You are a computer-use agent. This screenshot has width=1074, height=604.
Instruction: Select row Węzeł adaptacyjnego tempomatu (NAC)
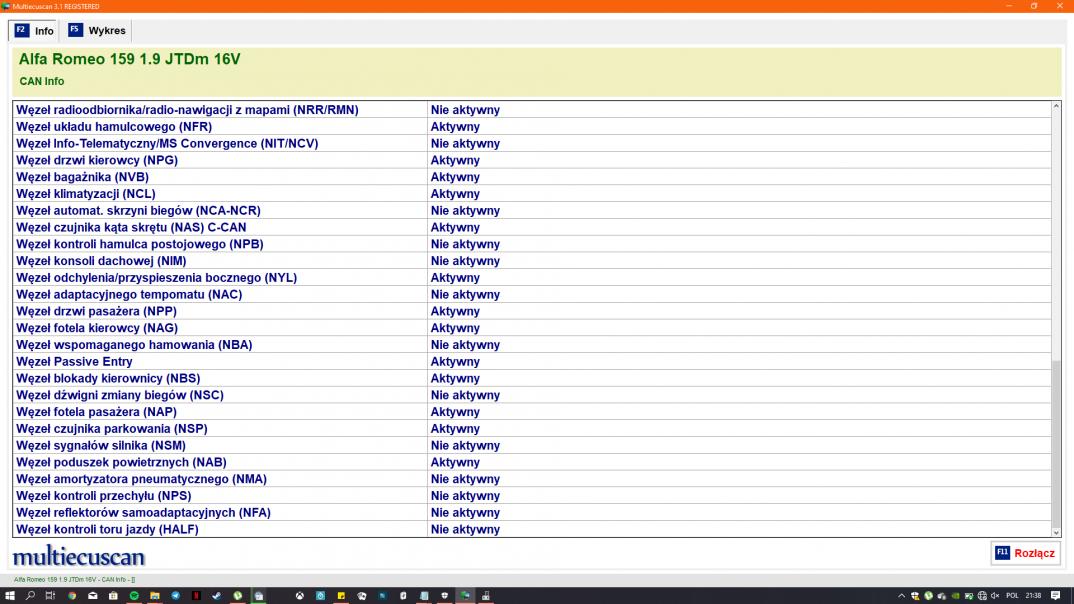pos(532,294)
